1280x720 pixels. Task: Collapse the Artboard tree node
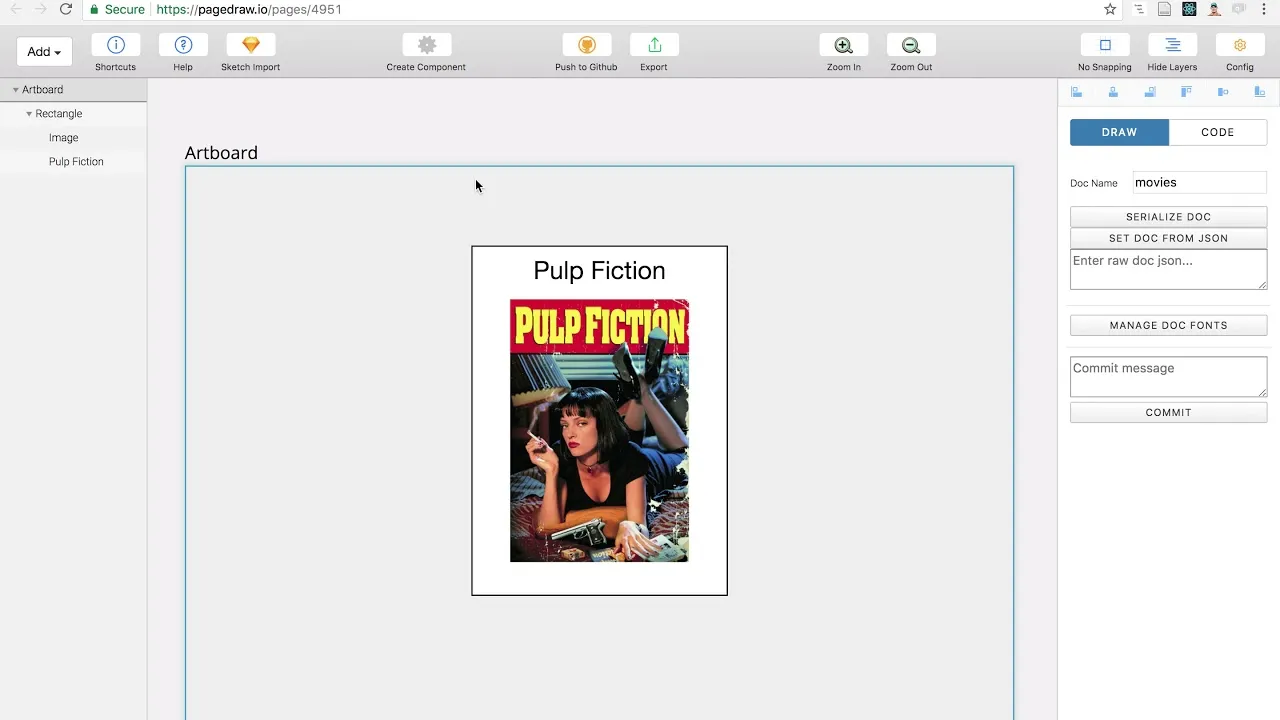click(x=16, y=90)
